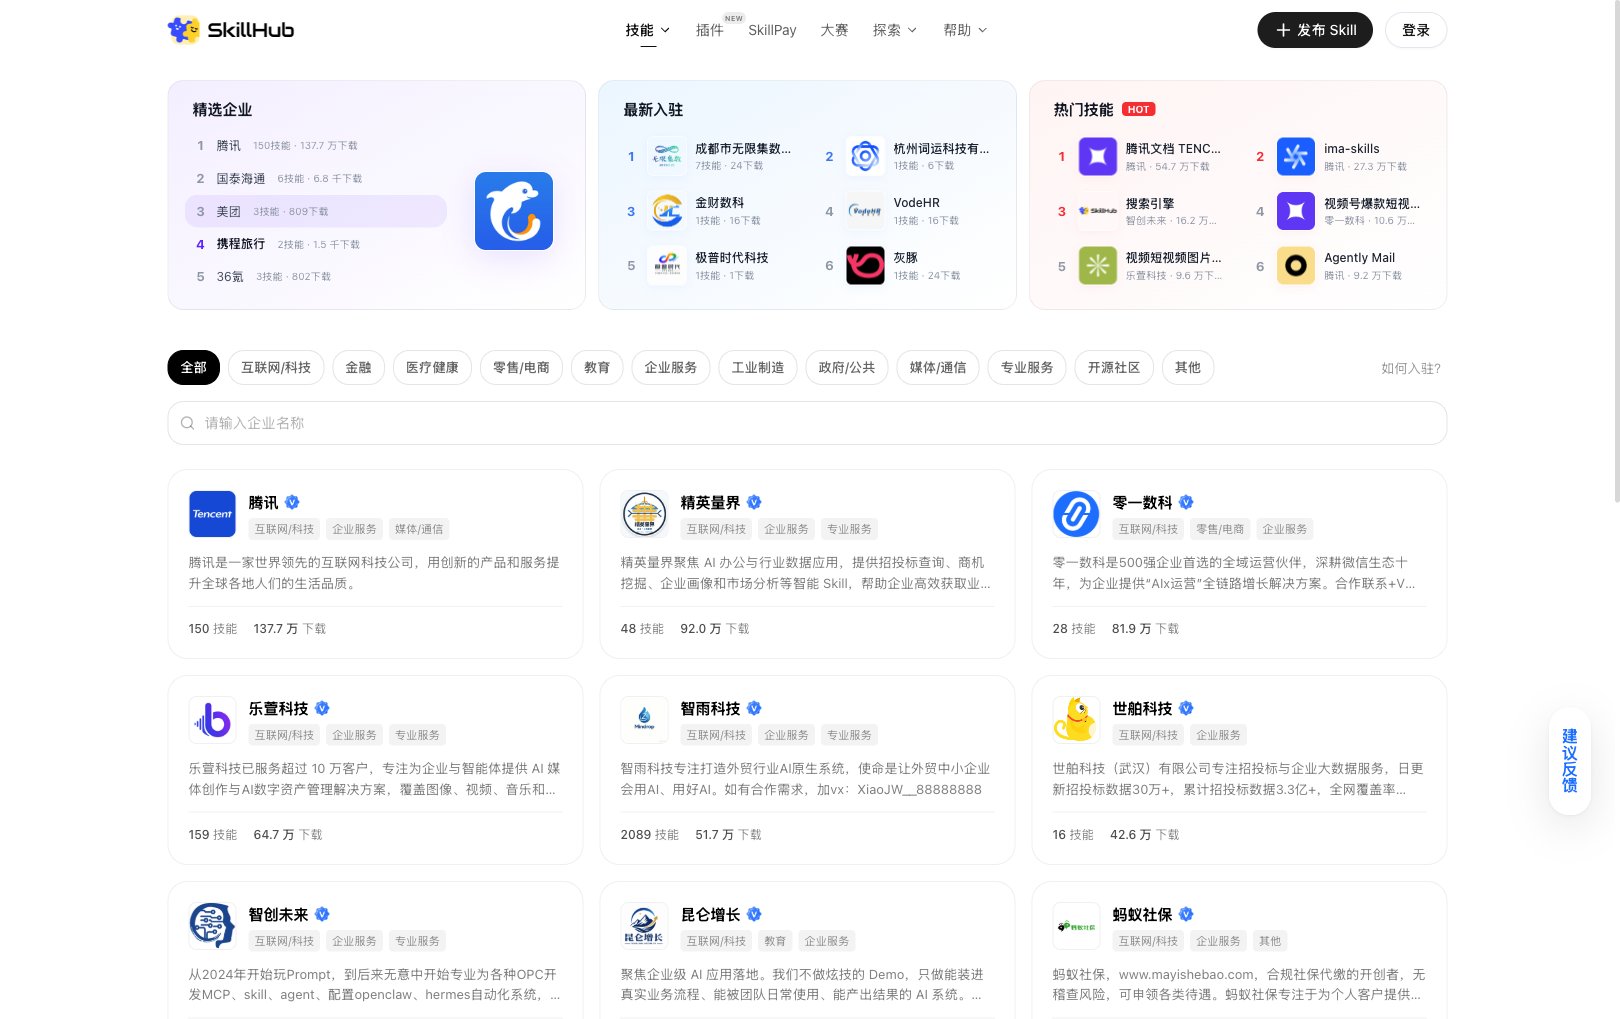Screen dimensions: 1620x1019
Task: Filter by 开源社区 category
Action: (x=1114, y=368)
